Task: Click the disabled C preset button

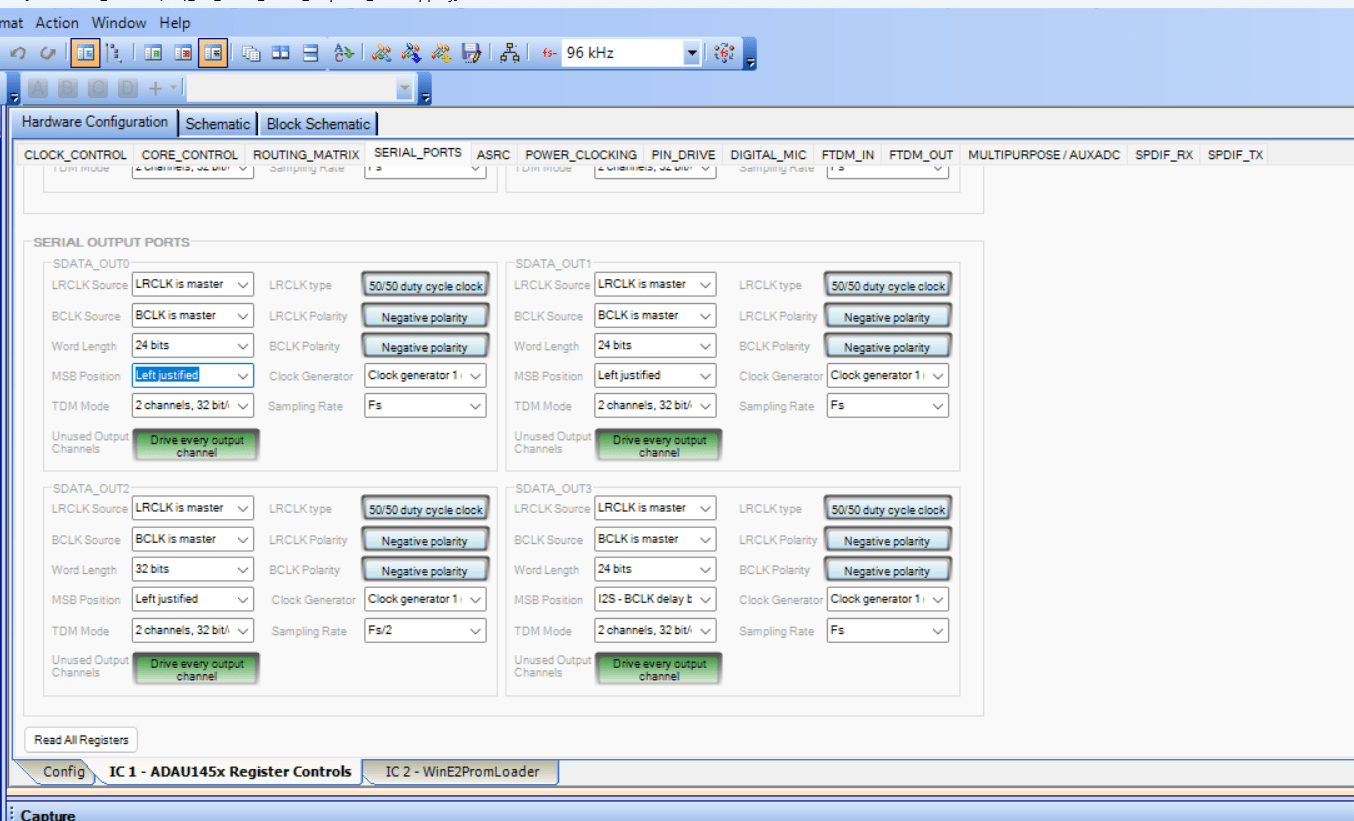Action: click(98, 88)
